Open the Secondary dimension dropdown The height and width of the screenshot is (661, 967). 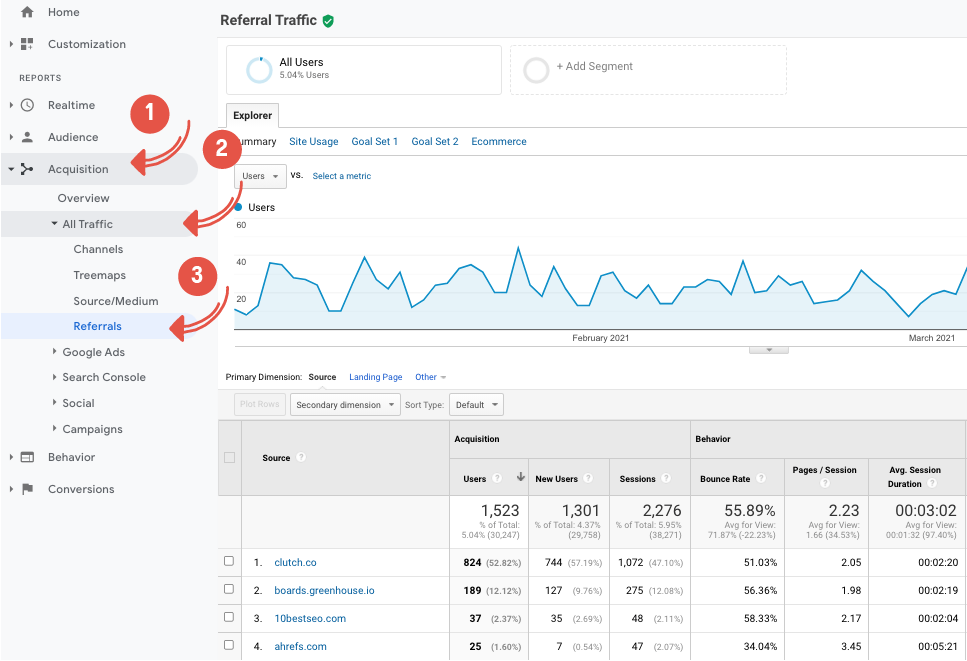coord(343,405)
